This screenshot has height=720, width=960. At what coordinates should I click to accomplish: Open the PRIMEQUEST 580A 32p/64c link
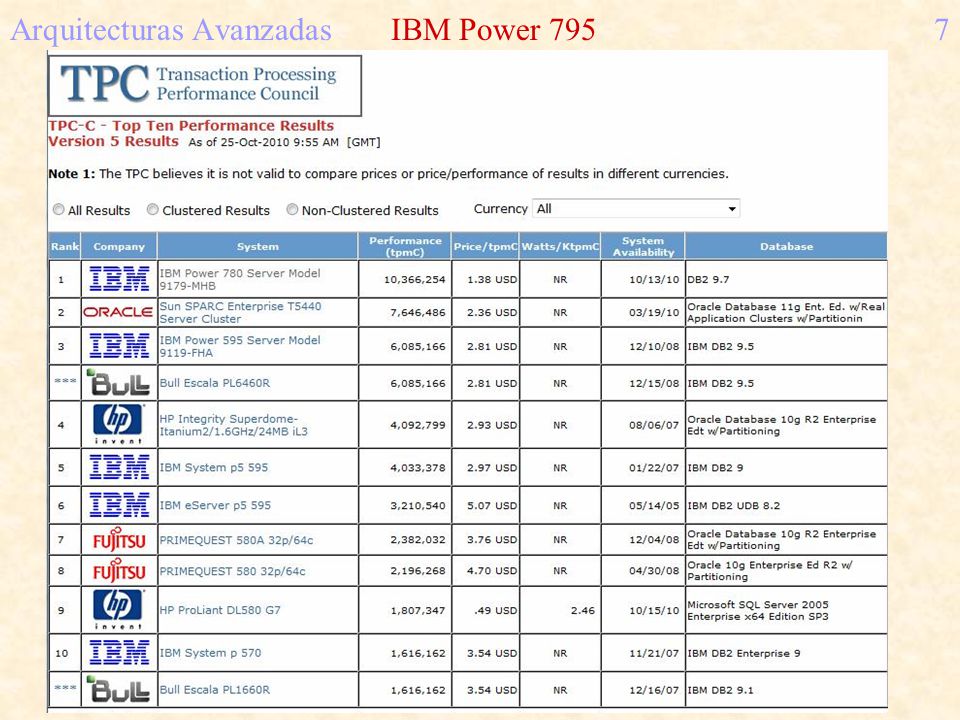click(x=236, y=540)
